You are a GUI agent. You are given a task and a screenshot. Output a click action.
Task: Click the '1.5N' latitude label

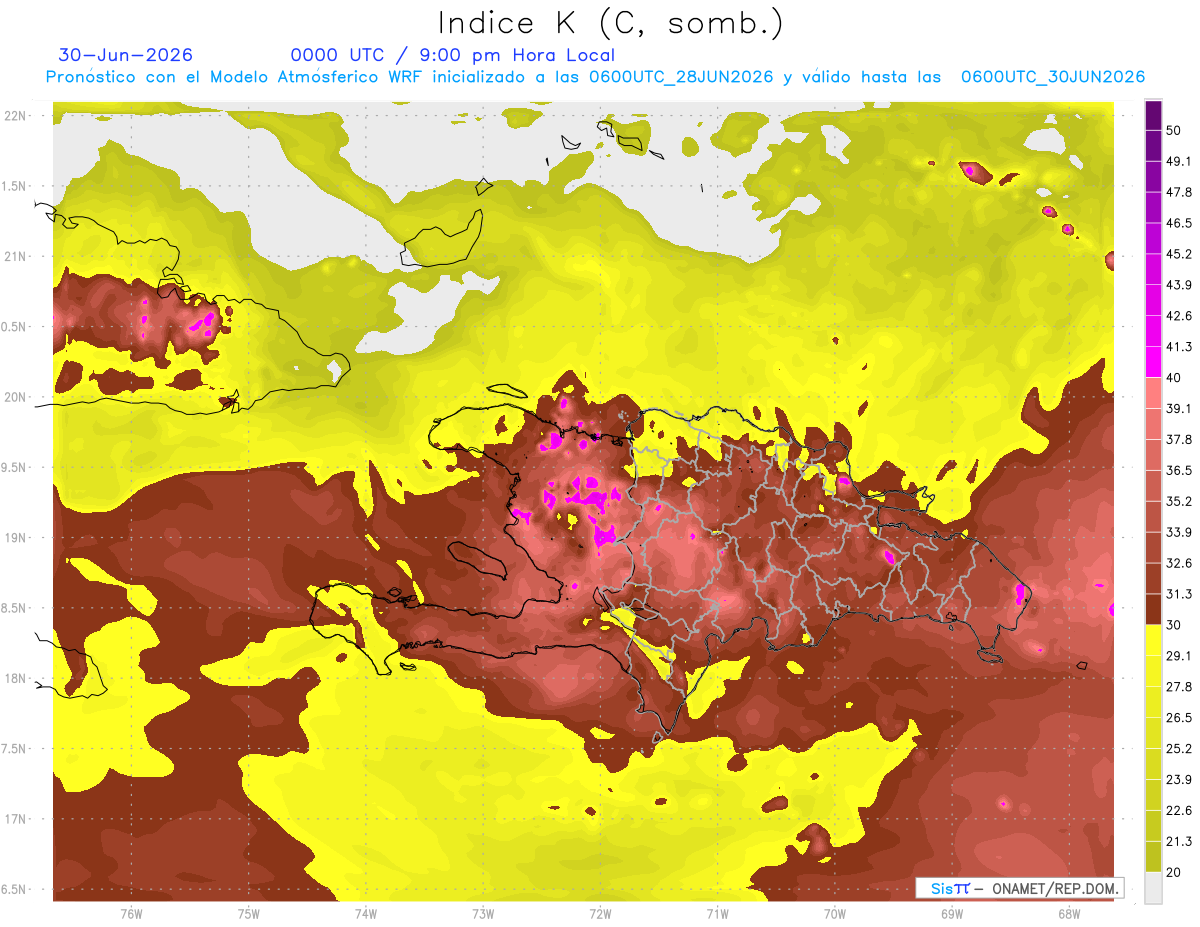(x=14, y=186)
